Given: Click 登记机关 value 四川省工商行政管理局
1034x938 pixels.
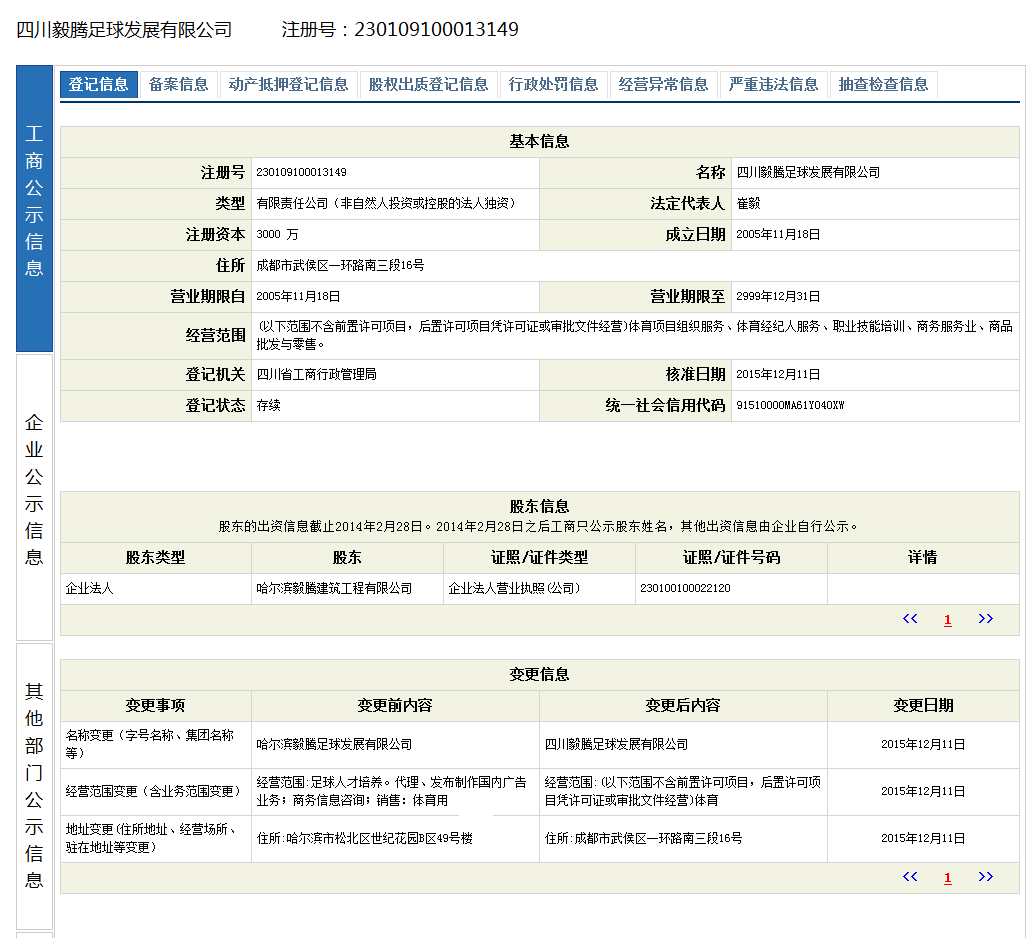Looking at the screenshot, I should 317,374.
